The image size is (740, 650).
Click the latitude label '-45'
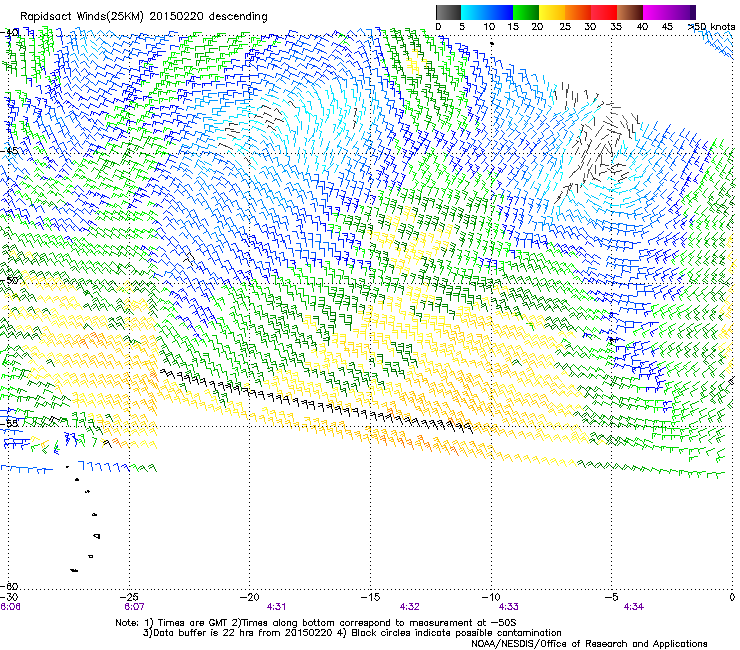pos(9,151)
